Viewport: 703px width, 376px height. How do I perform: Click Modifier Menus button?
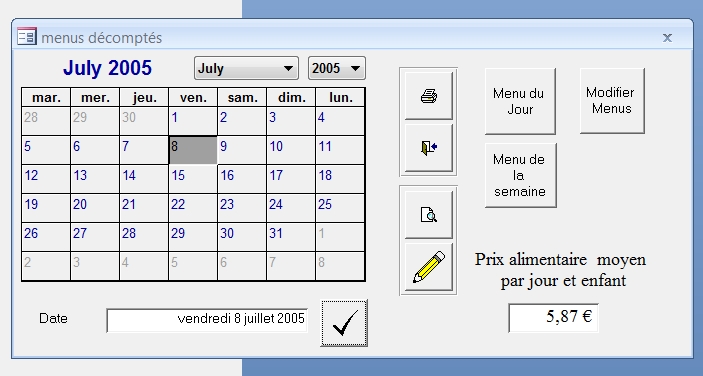click(612, 101)
